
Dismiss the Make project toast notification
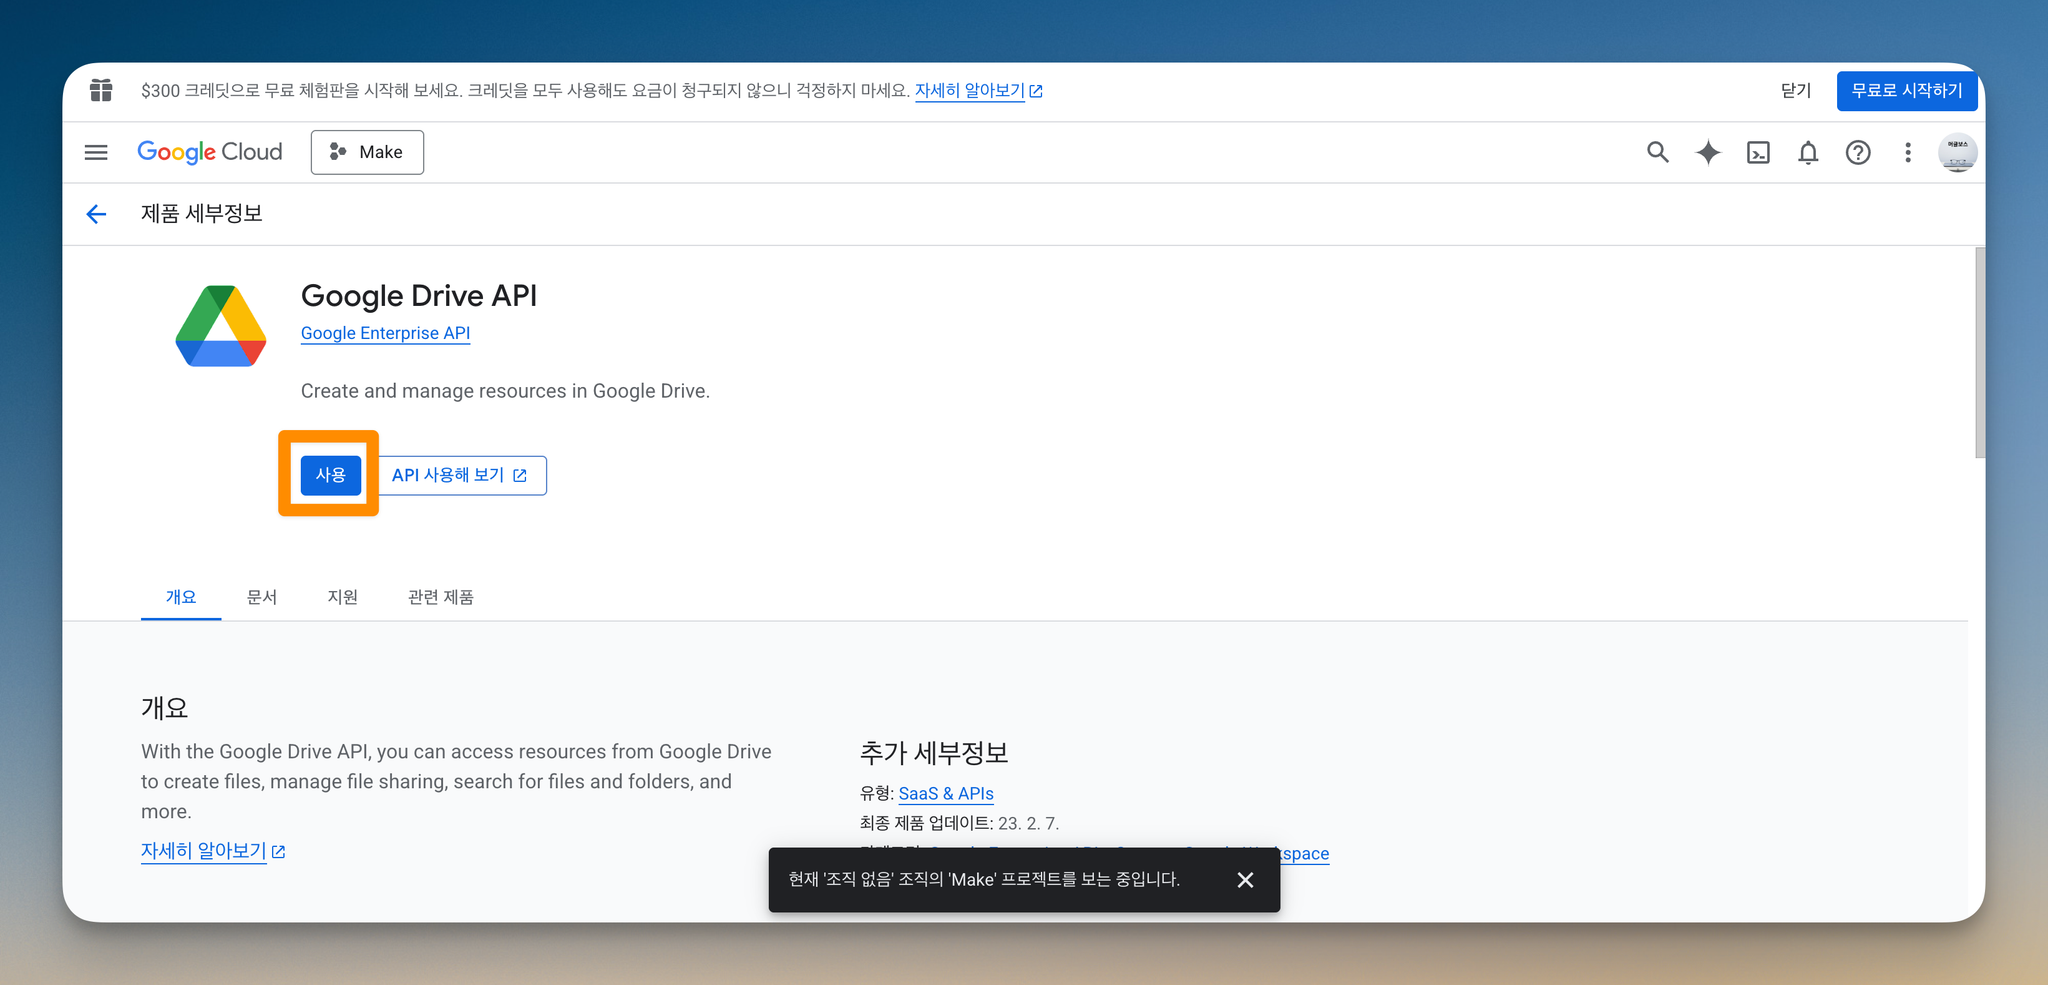click(x=1245, y=880)
